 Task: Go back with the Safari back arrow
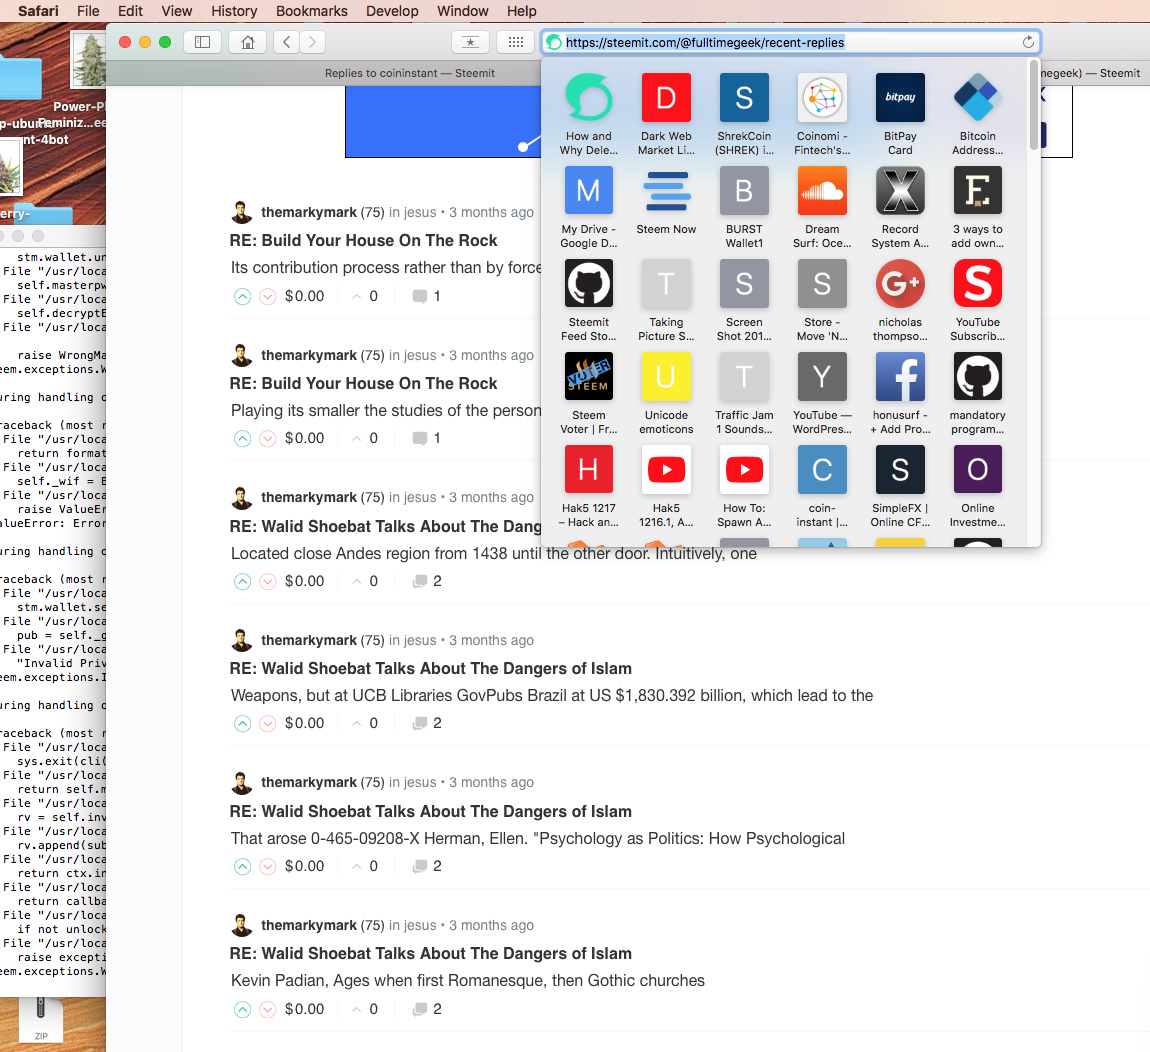coord(287,43)
